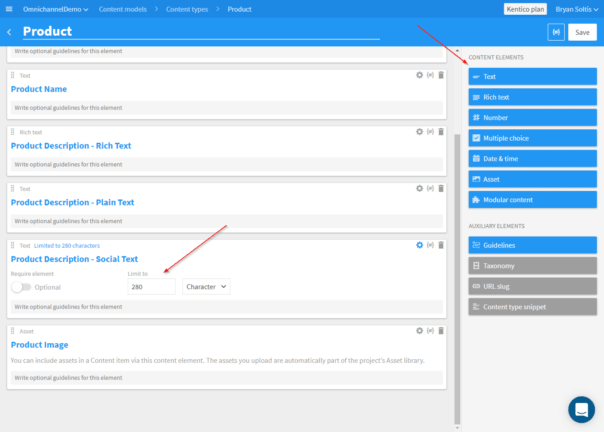The height and width of the screenshot is (432, 604).
Task: Click guidelines field under Product Description - Social Text
Action: 226,307
